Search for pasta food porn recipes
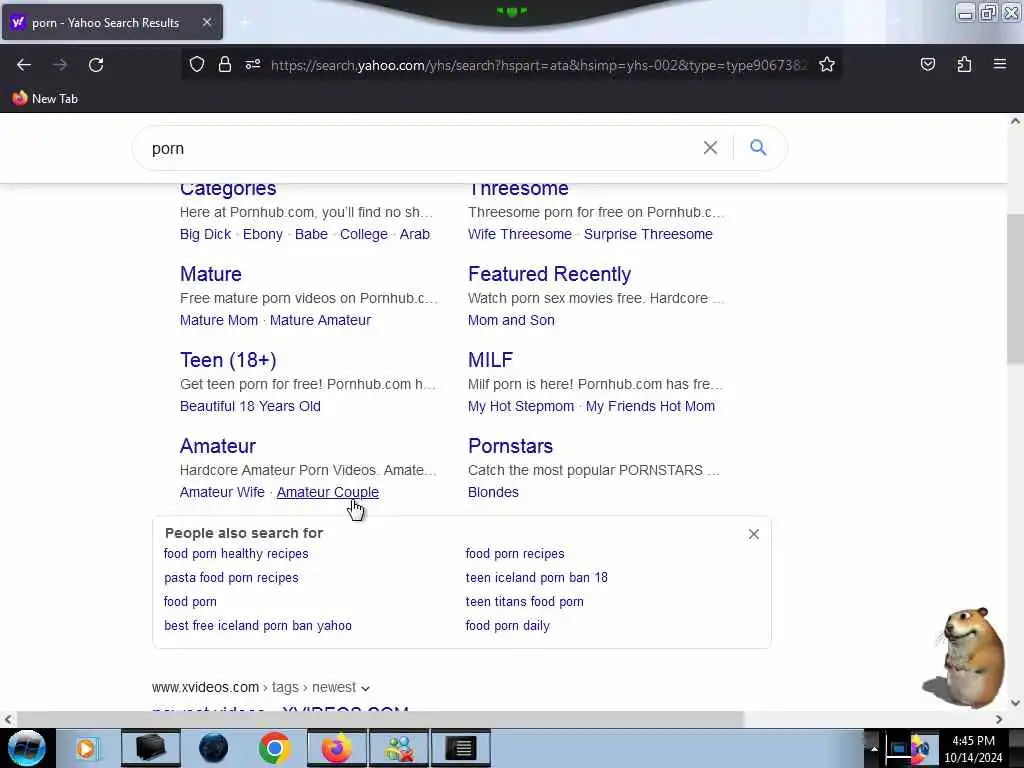The height and width of the screenshot is (768, 1024). [x=231, y=578]
